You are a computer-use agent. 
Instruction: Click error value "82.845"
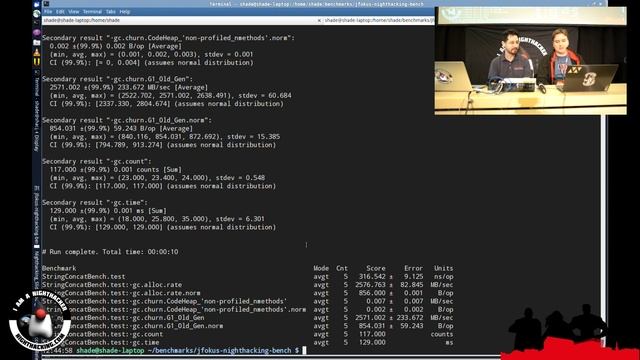pos(411,284)
